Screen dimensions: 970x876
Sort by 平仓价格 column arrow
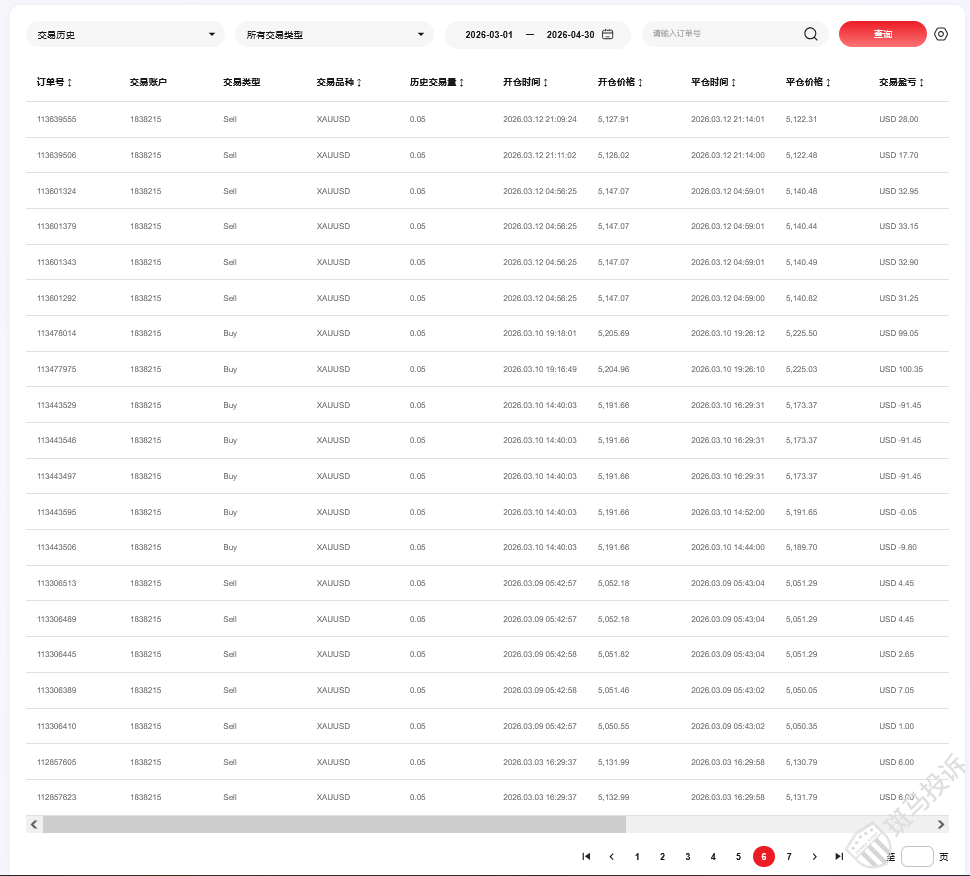(828, 82)
